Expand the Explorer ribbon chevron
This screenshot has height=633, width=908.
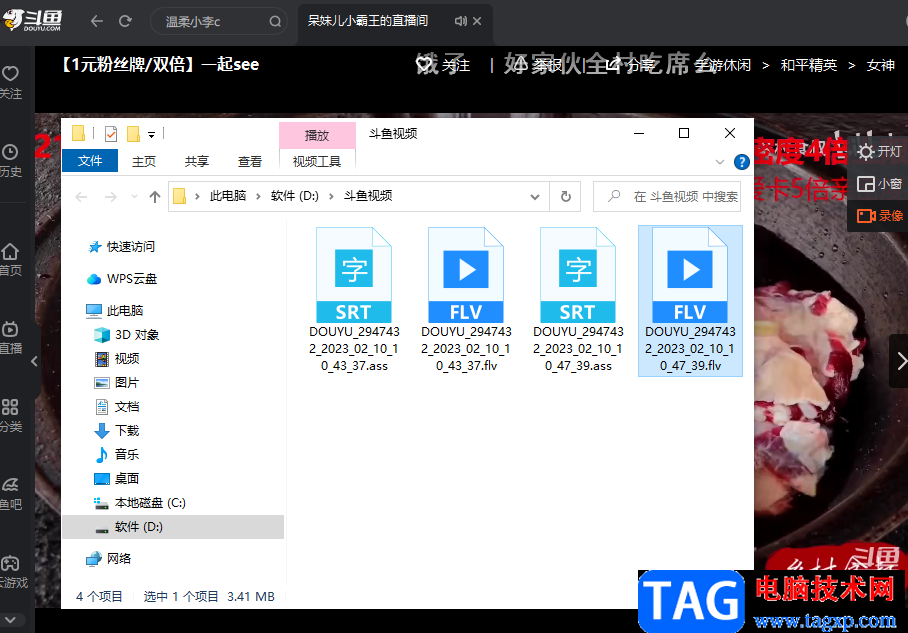[x=720, y=162]
